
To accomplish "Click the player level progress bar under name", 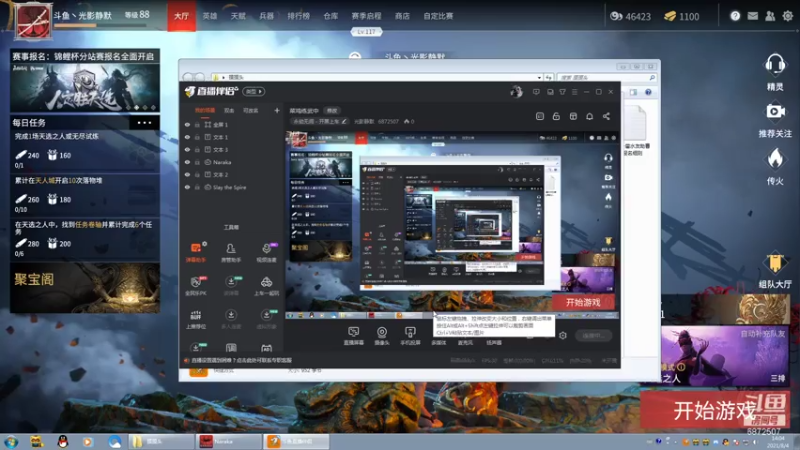I will pos(102,25).
